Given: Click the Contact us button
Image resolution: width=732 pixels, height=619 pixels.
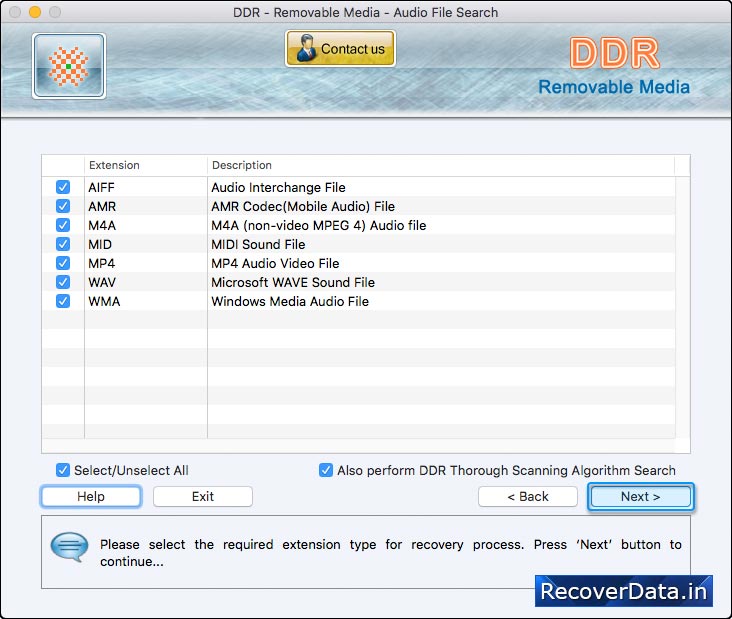Looking at the screenshot, I should [340, 49].
